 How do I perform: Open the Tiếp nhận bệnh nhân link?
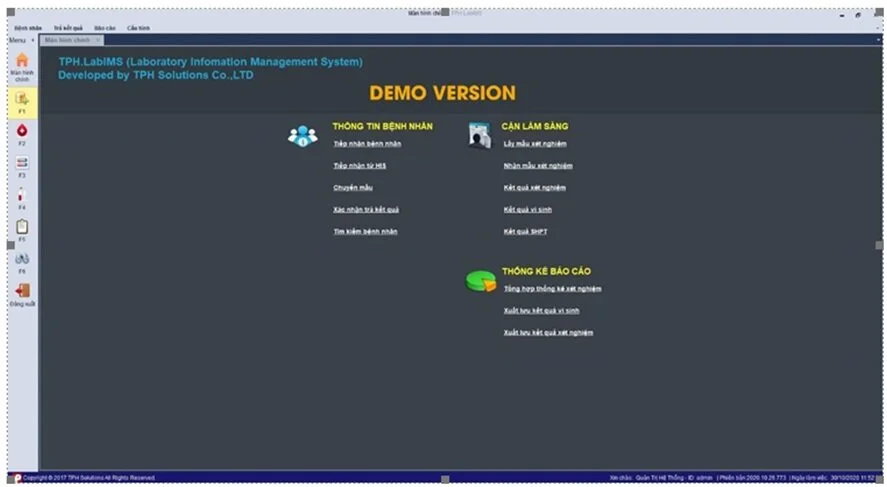pos(367,144)
